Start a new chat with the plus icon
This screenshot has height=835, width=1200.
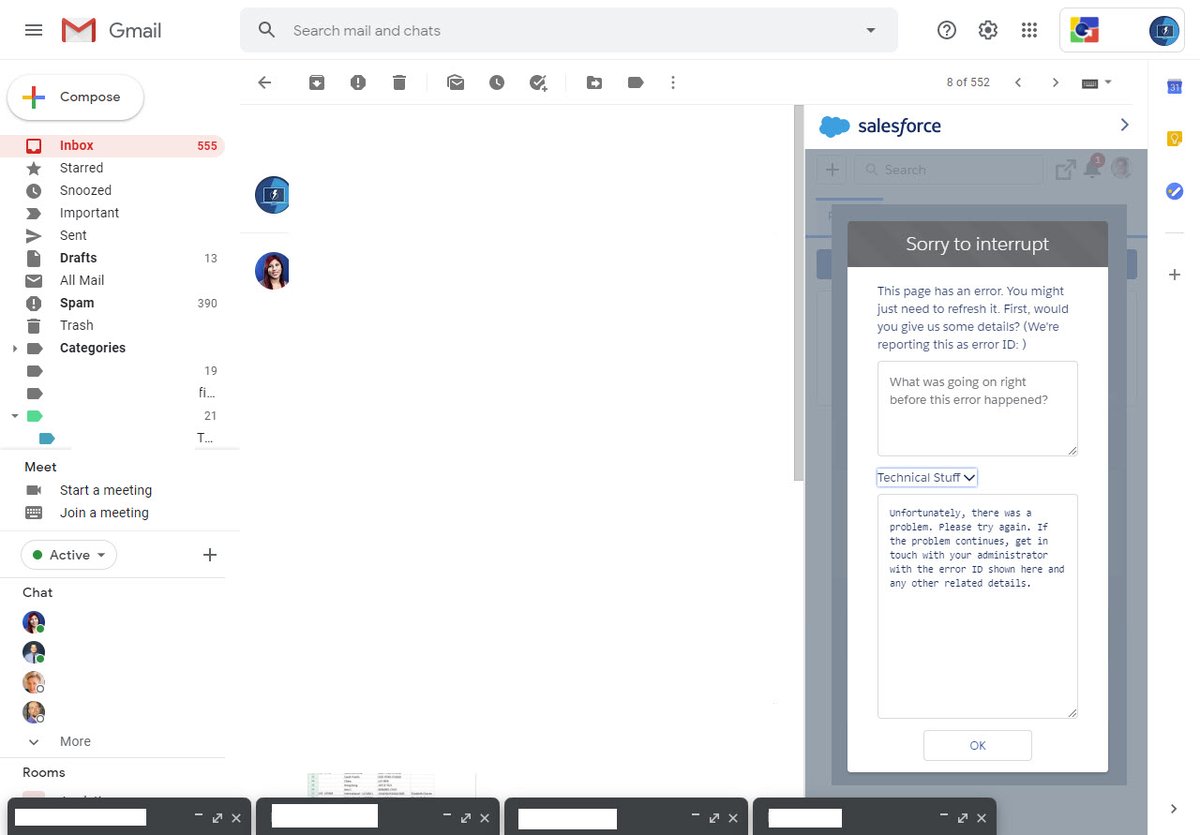tap(210, 555)
